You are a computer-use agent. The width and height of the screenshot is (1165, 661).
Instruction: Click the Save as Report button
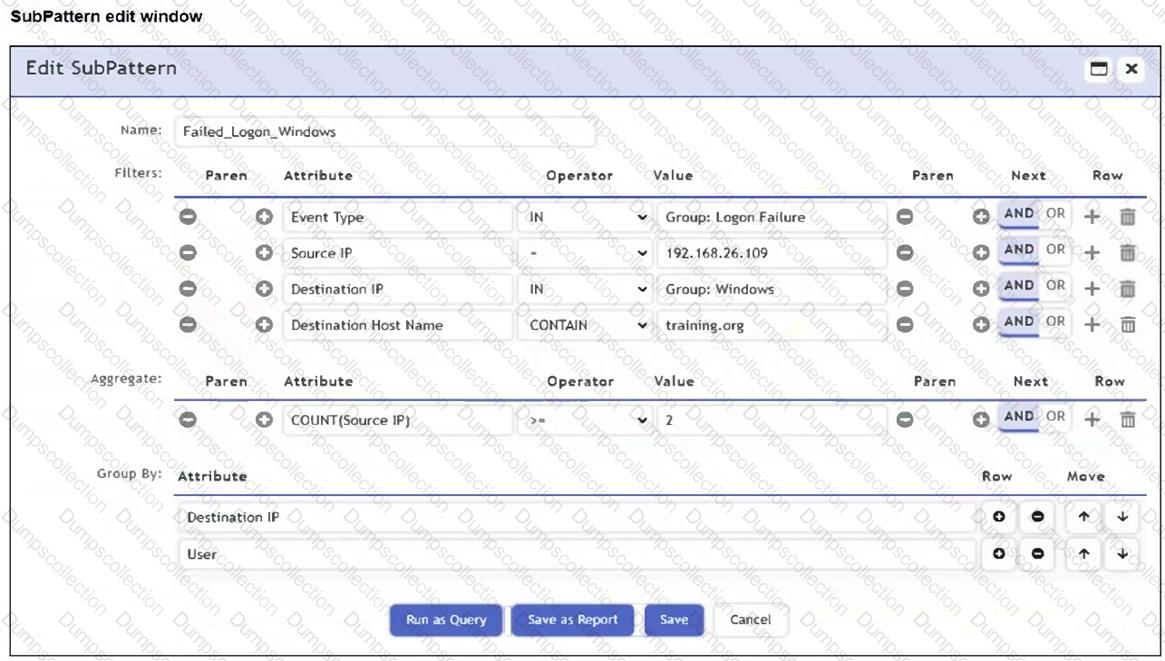pyautogui.click(x=573, y=620)
